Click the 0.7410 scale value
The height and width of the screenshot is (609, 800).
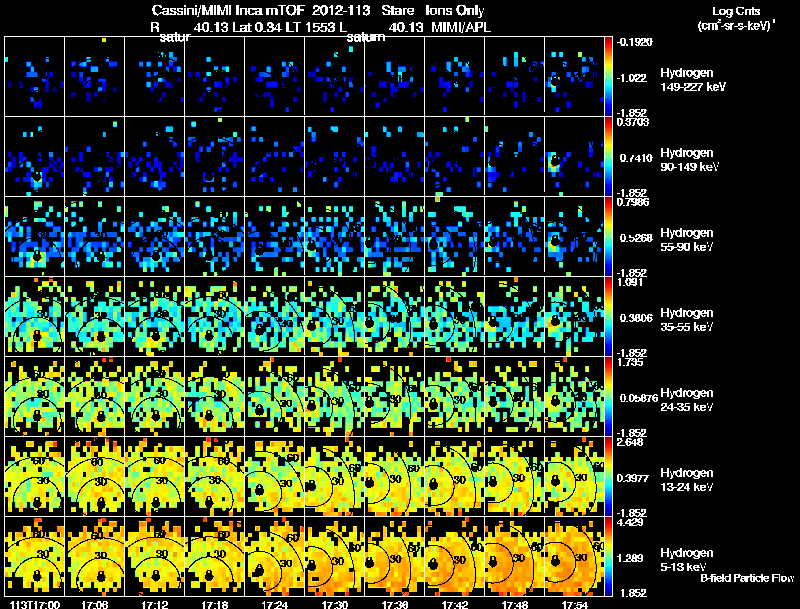click(636, 158)
